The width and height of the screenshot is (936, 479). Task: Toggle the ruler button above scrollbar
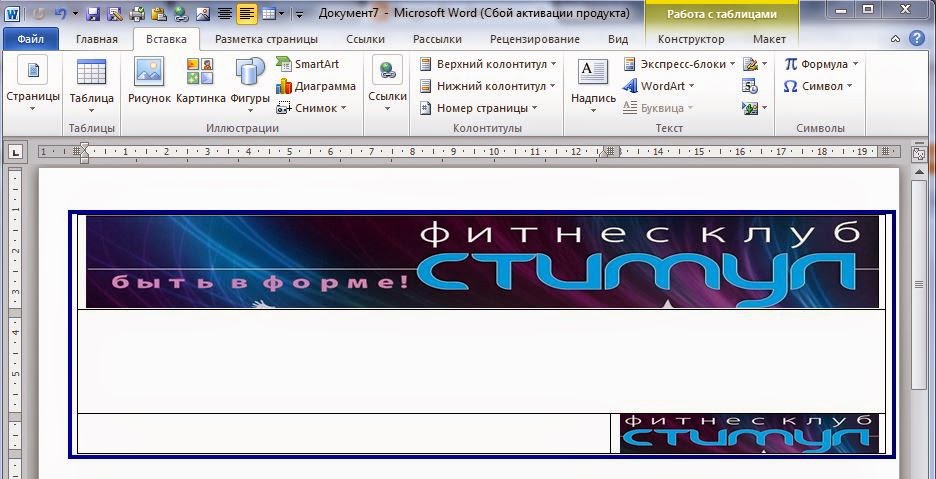[x=919, y=153]
